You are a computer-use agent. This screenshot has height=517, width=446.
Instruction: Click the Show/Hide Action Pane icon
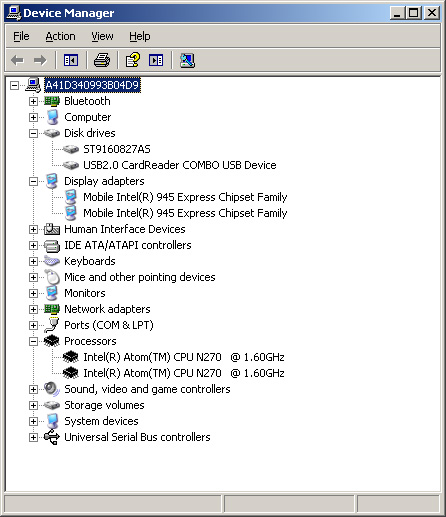click(156, 60)
